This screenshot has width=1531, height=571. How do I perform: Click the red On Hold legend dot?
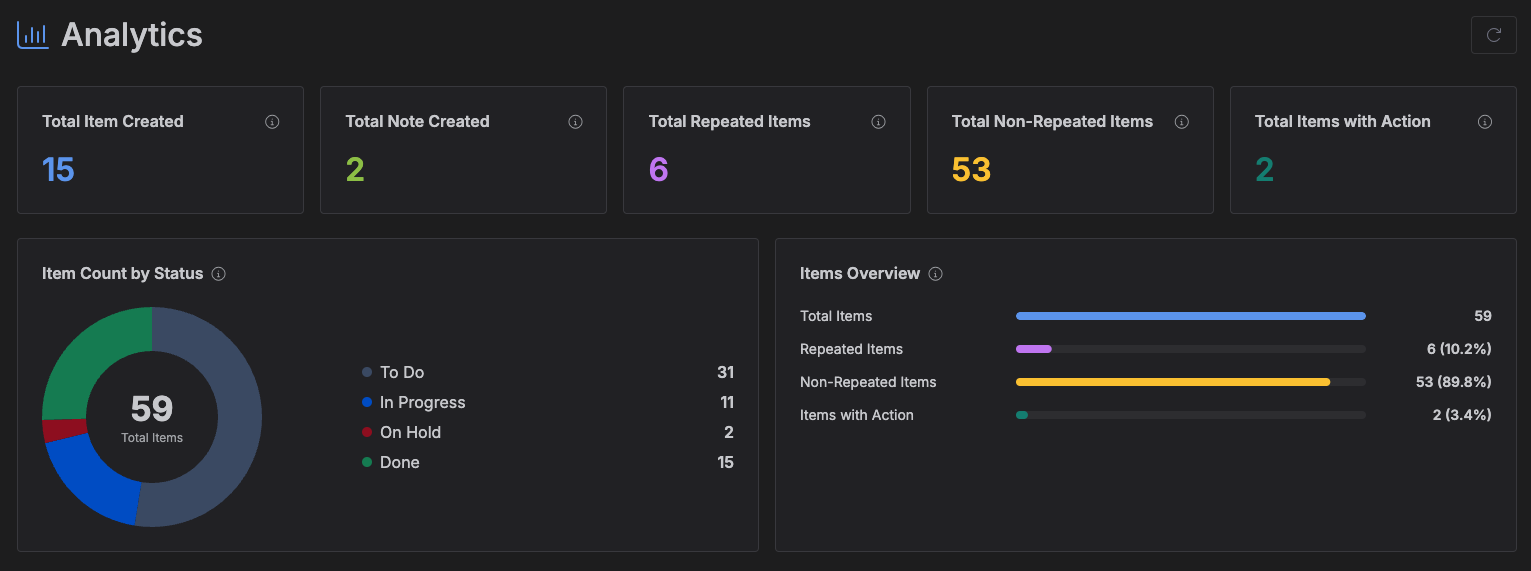367,432
